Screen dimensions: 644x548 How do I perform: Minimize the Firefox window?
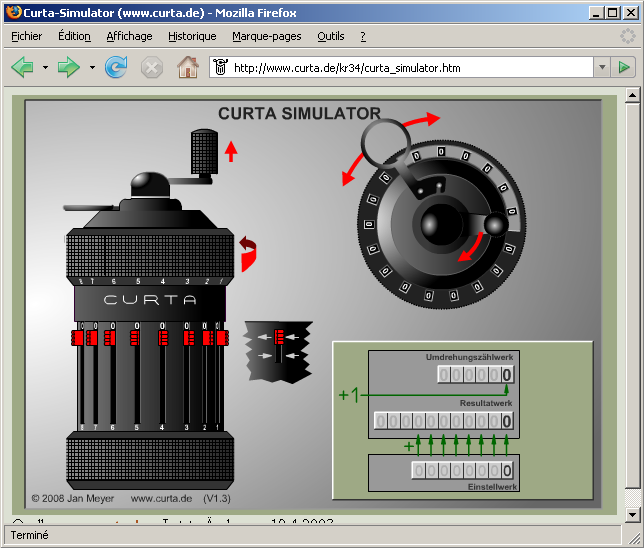(596, 13)
